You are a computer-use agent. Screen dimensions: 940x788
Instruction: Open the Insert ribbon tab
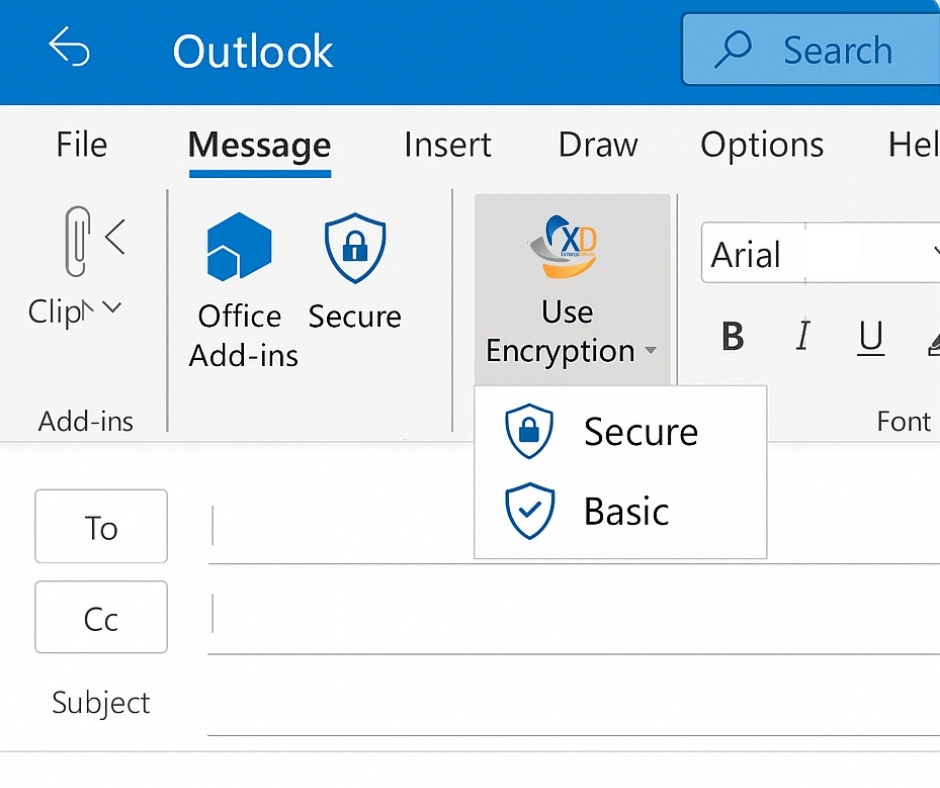(x=447, y=145)
